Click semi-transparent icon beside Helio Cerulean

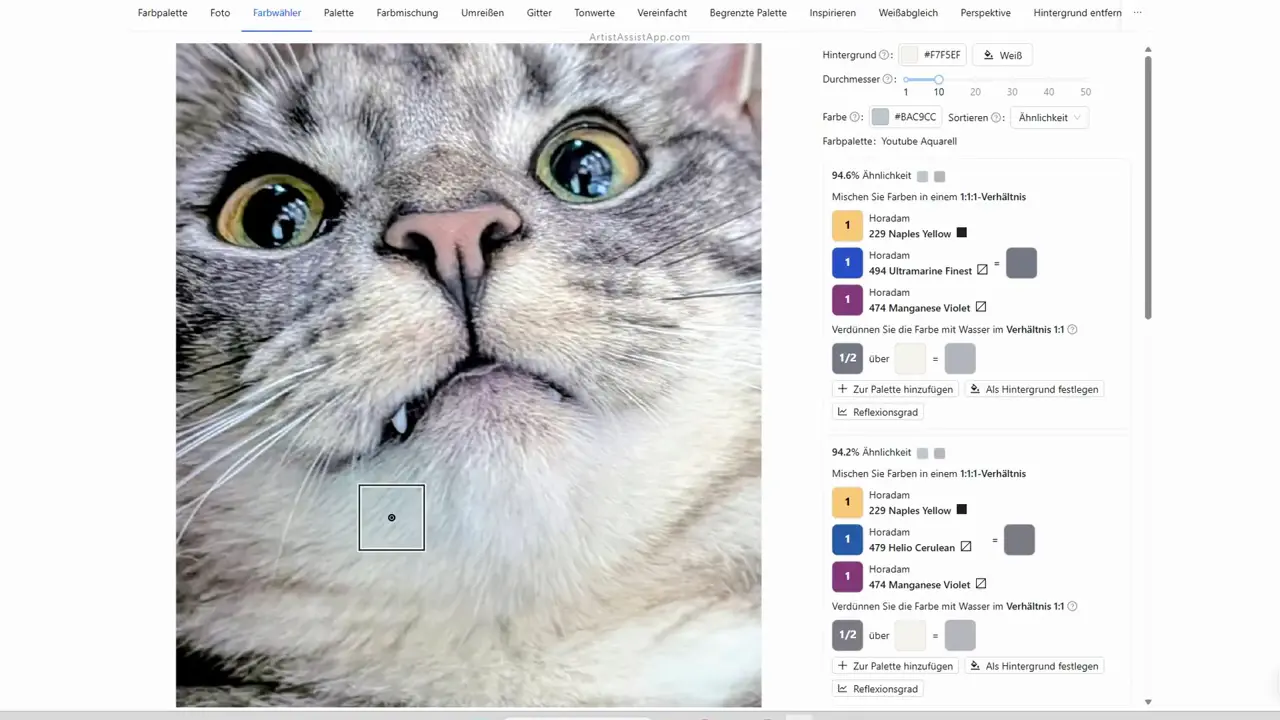click(966, 547)
